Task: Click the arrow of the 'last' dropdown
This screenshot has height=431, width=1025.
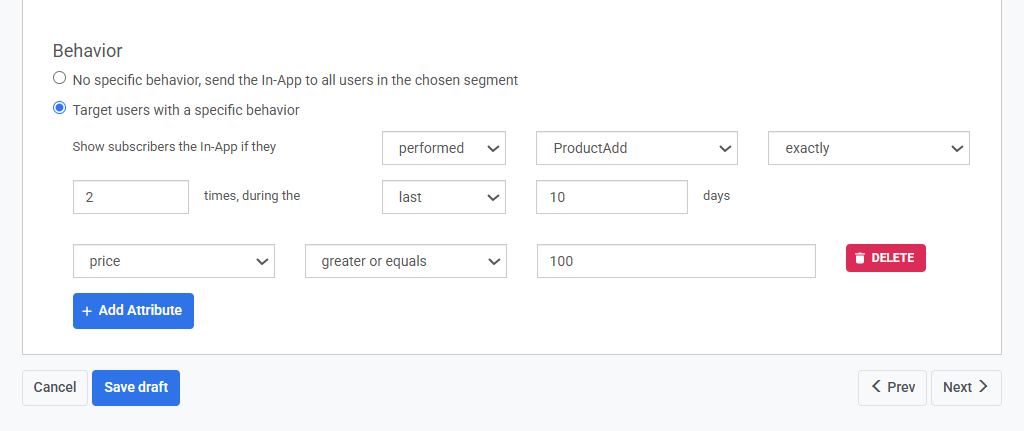Action: (492, 197)
